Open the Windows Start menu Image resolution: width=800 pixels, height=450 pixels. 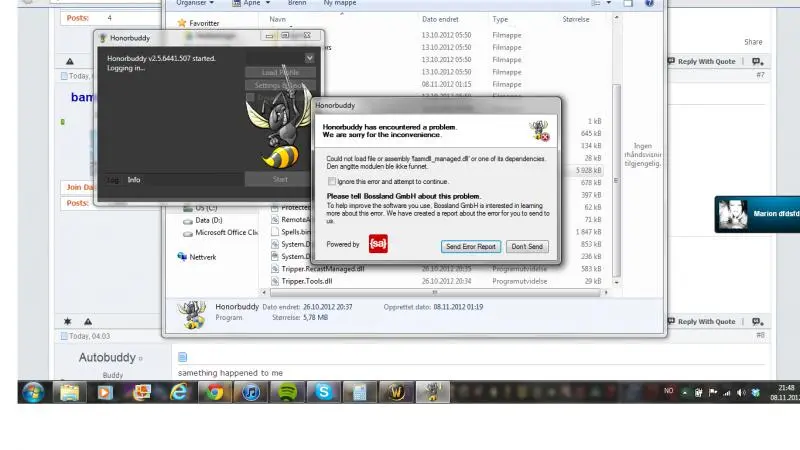33,392
